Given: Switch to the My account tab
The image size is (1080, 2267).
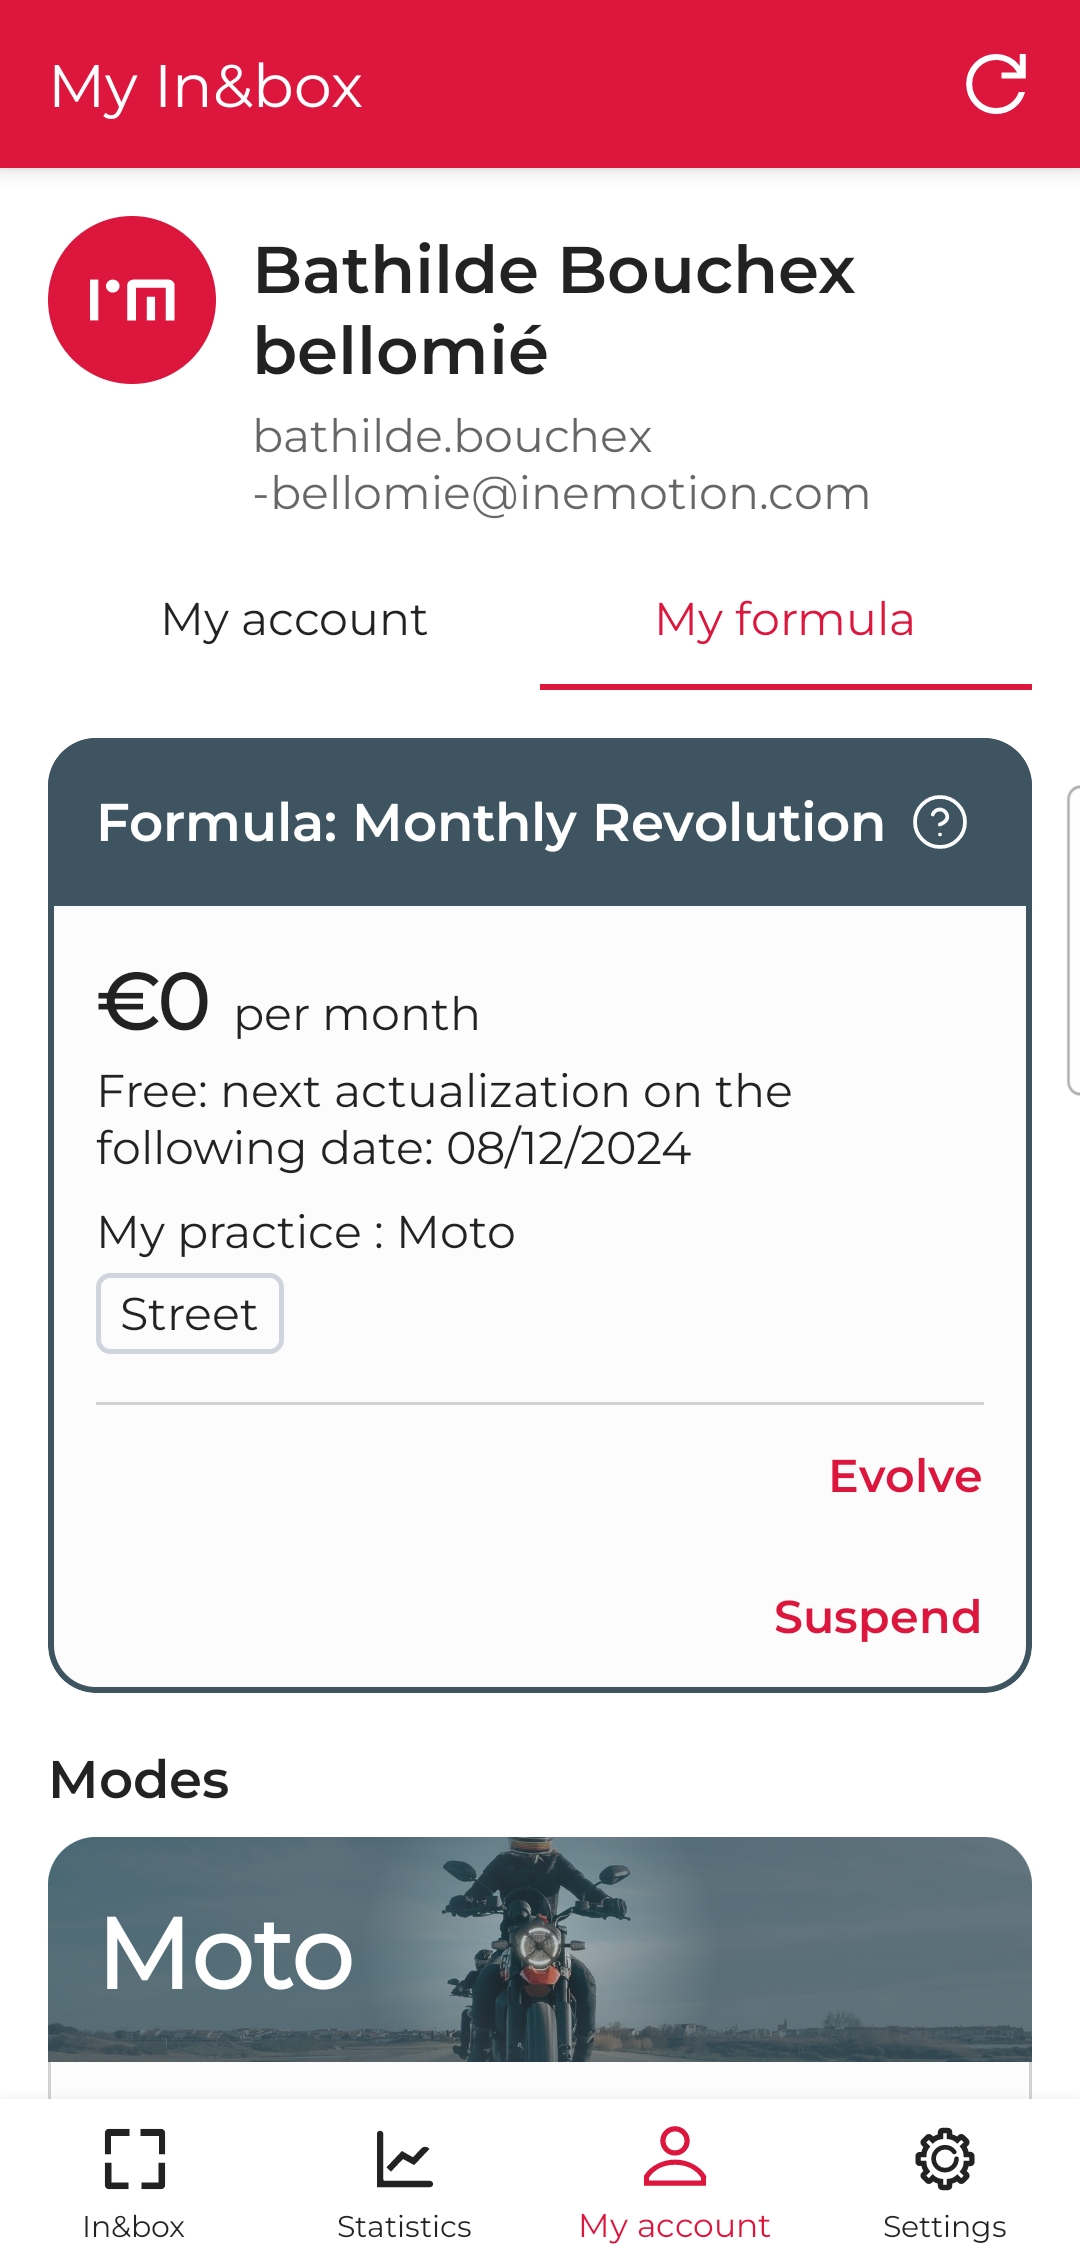Looking at the screenshot, I should click(x=294, y=619).
